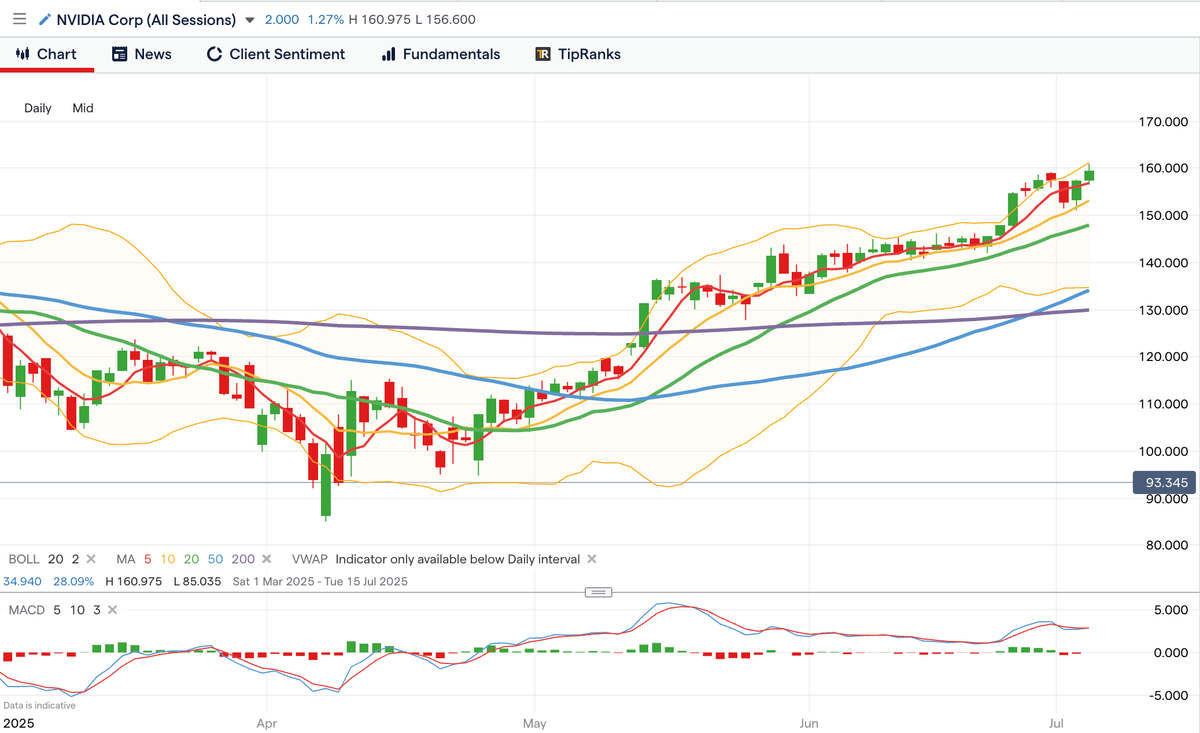Select the blue MA 50 period label
This screenshot has height=733, width=1200.
pyautogui.click(x=214, y=559)
